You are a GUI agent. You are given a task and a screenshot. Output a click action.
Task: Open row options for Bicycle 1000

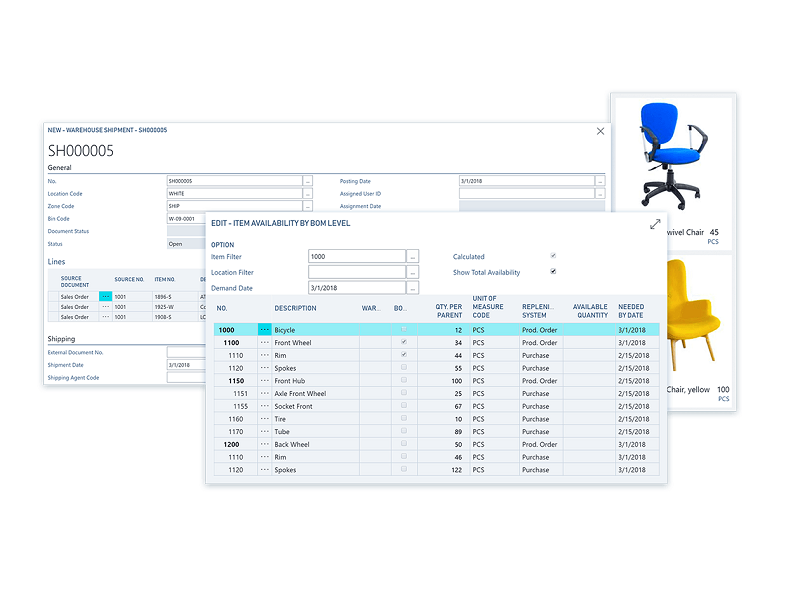coord(264,330)
